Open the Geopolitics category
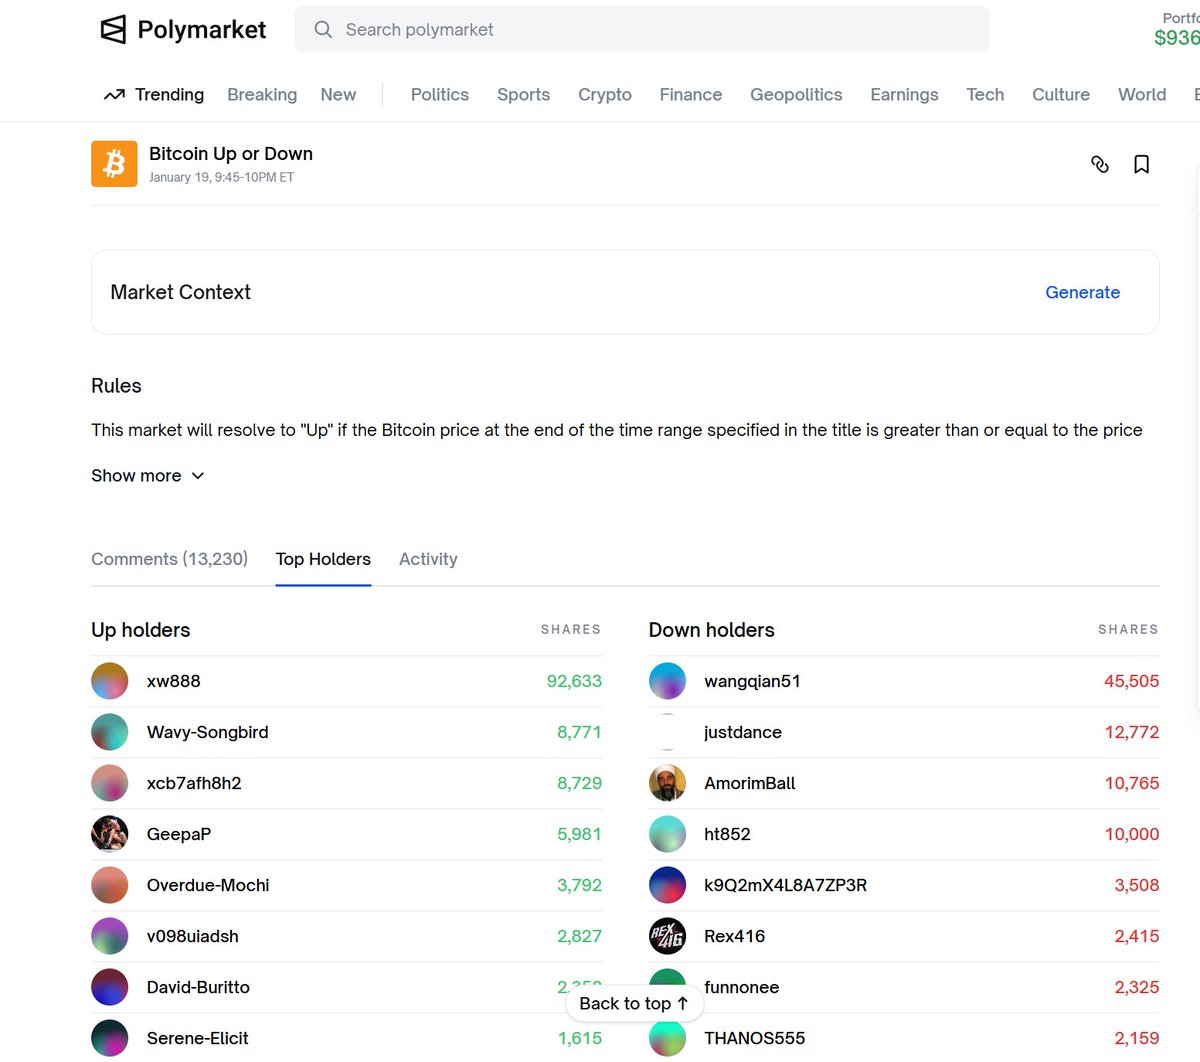The height and width of the screenshot is (1062, 1200). (x=796, y=95)
